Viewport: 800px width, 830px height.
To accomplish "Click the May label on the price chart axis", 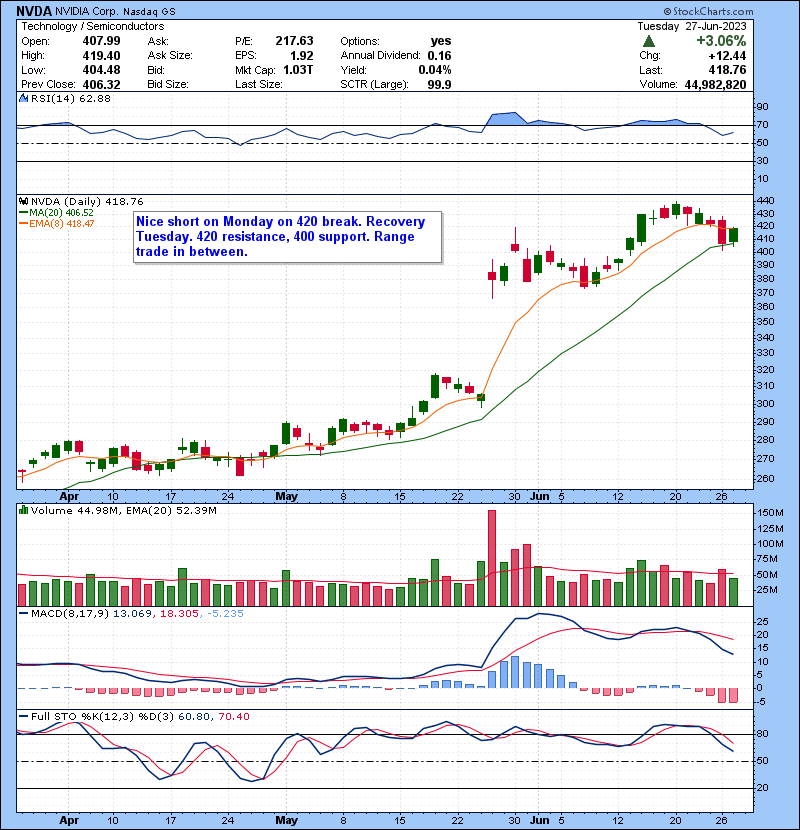I will click(x=286, y=496).
